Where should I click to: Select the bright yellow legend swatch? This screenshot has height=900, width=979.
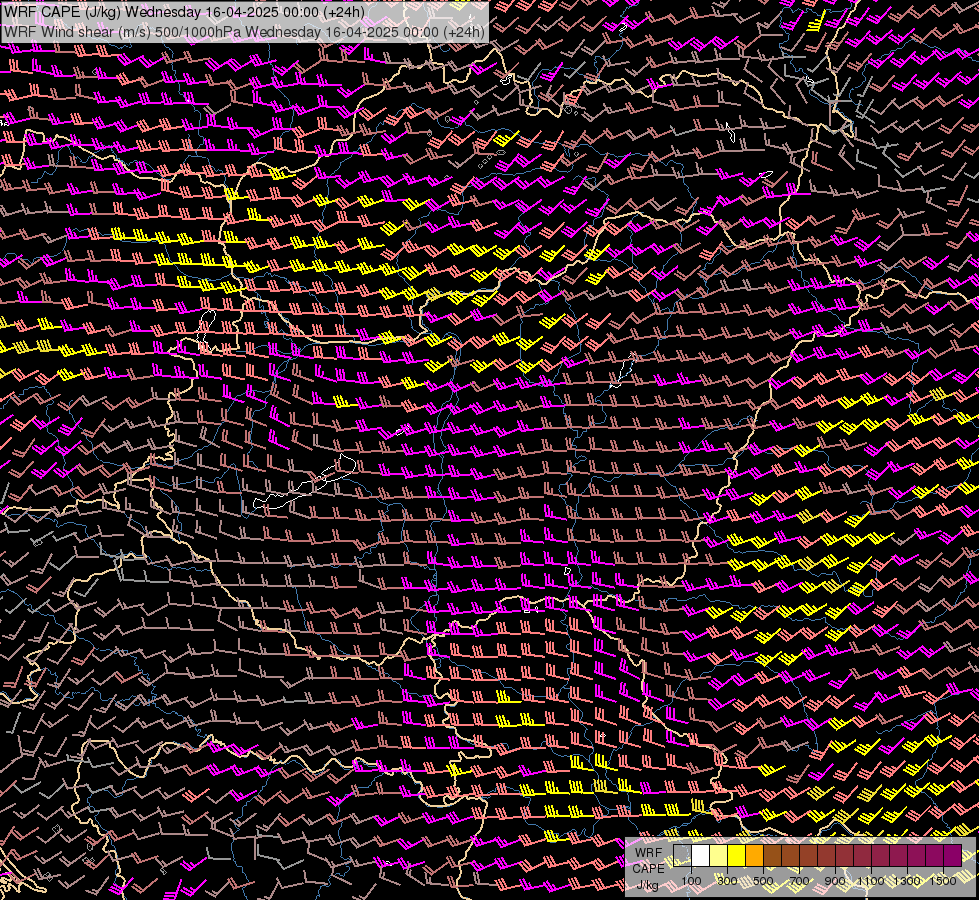737,855
